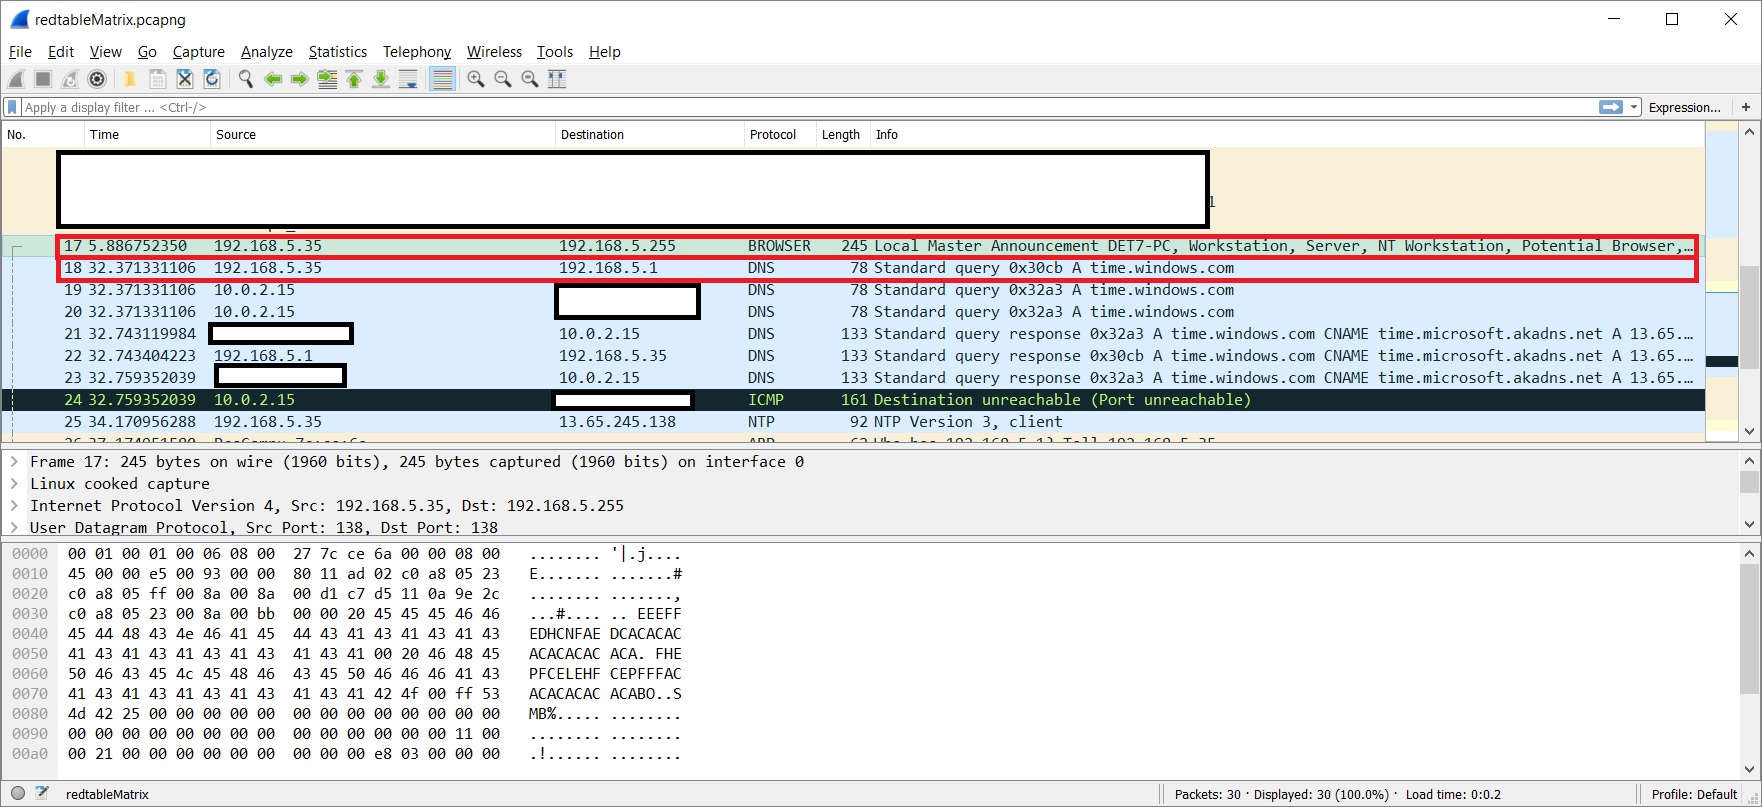Expand the User Datagram Protocol row
The image size is (1762, 807).
(14, 528)
